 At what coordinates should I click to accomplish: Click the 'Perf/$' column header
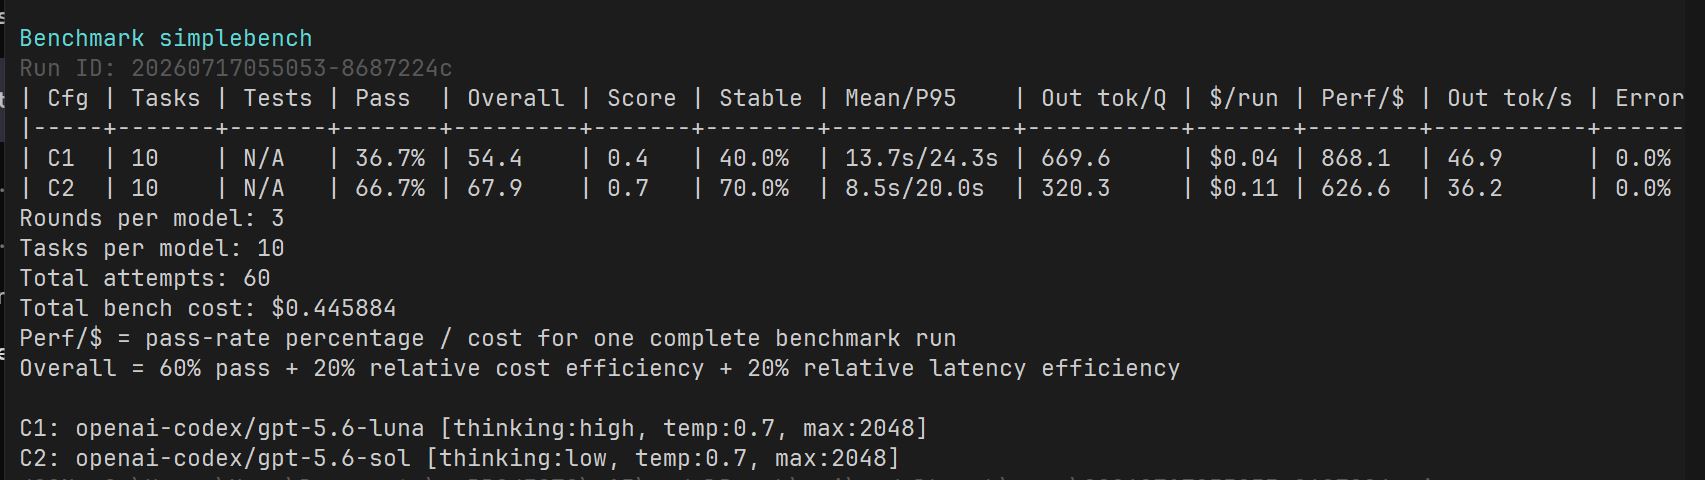pyautogui.click(x=1362, y=98)
